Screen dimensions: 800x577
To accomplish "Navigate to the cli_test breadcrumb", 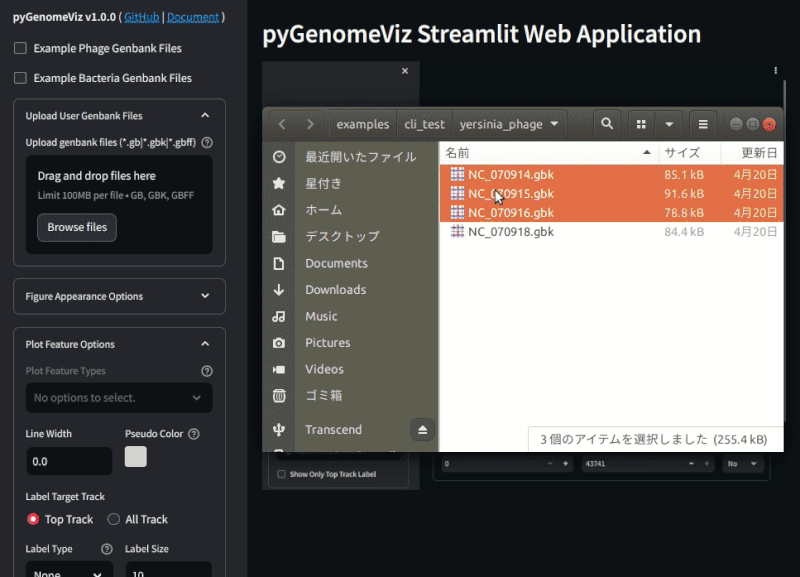I will coord(424,123).
